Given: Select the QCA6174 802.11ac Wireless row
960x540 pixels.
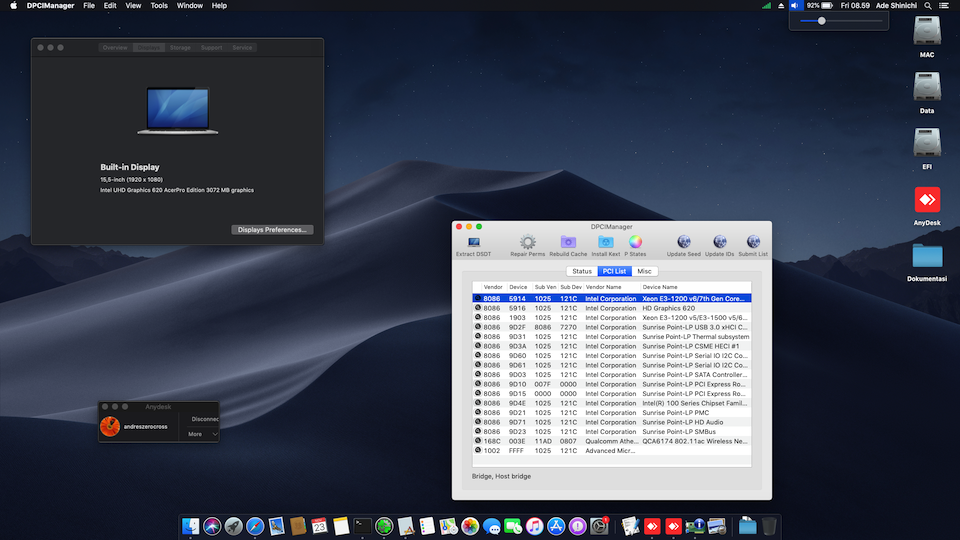Looking at the screenshot, I should click(612, 441).
